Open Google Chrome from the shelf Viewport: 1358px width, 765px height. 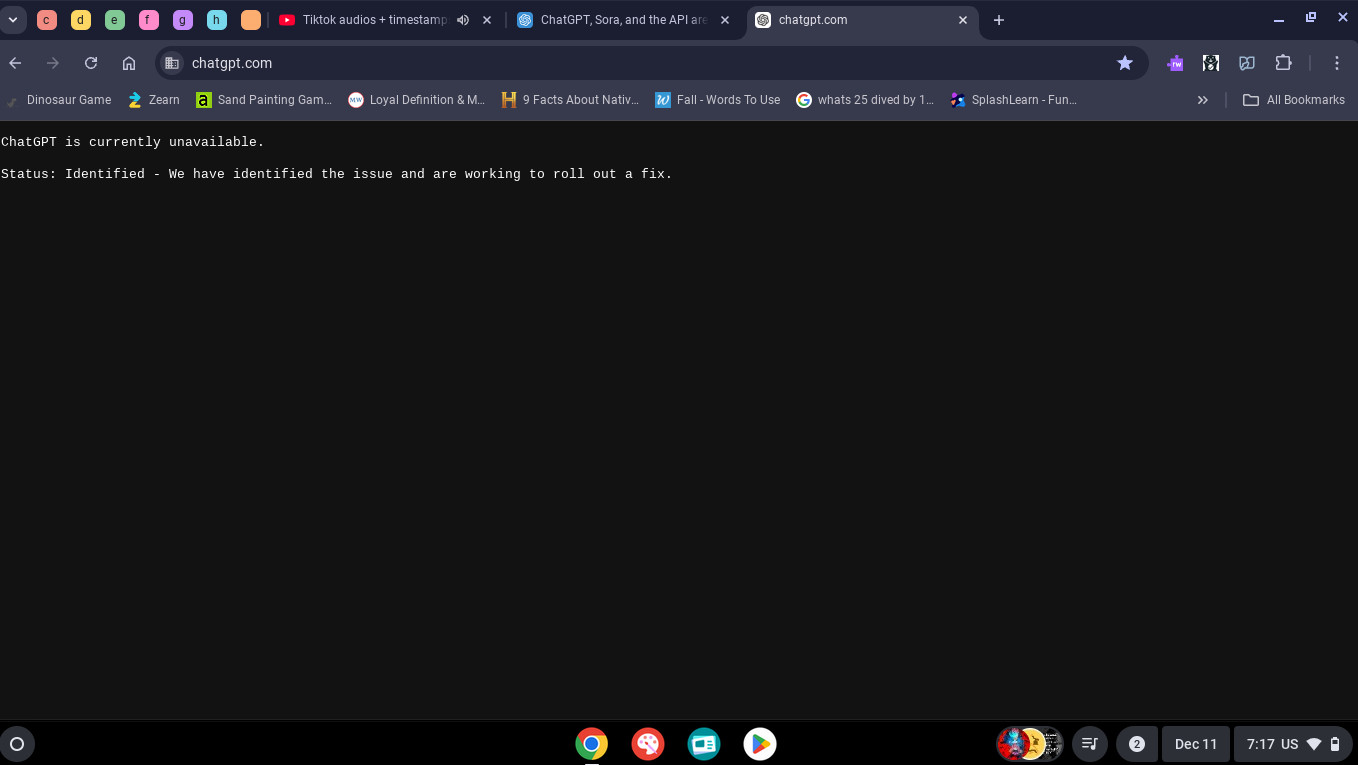click(x=592, y=744)
